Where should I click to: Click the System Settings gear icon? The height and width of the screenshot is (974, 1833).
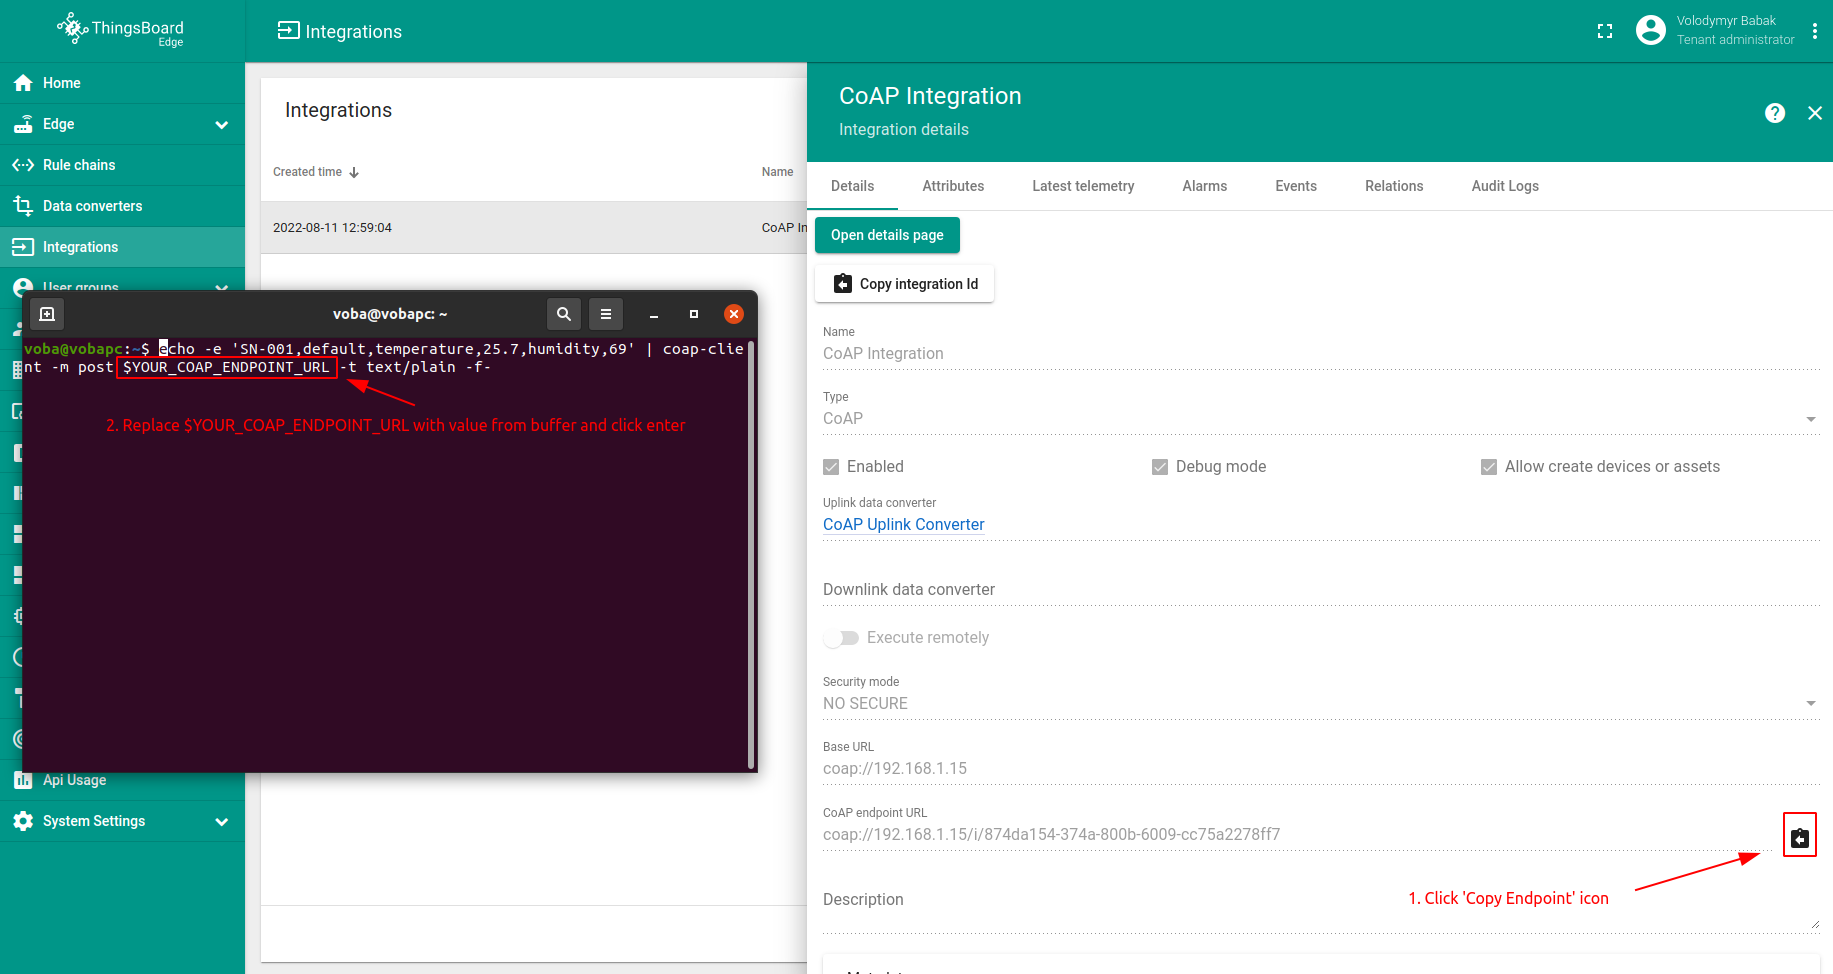tap(23, 821)
